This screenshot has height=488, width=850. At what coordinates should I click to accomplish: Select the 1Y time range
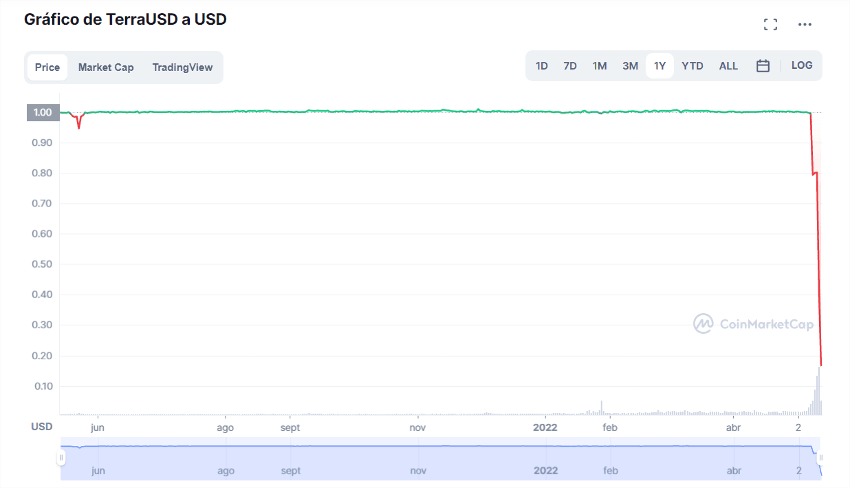[660, 66]
